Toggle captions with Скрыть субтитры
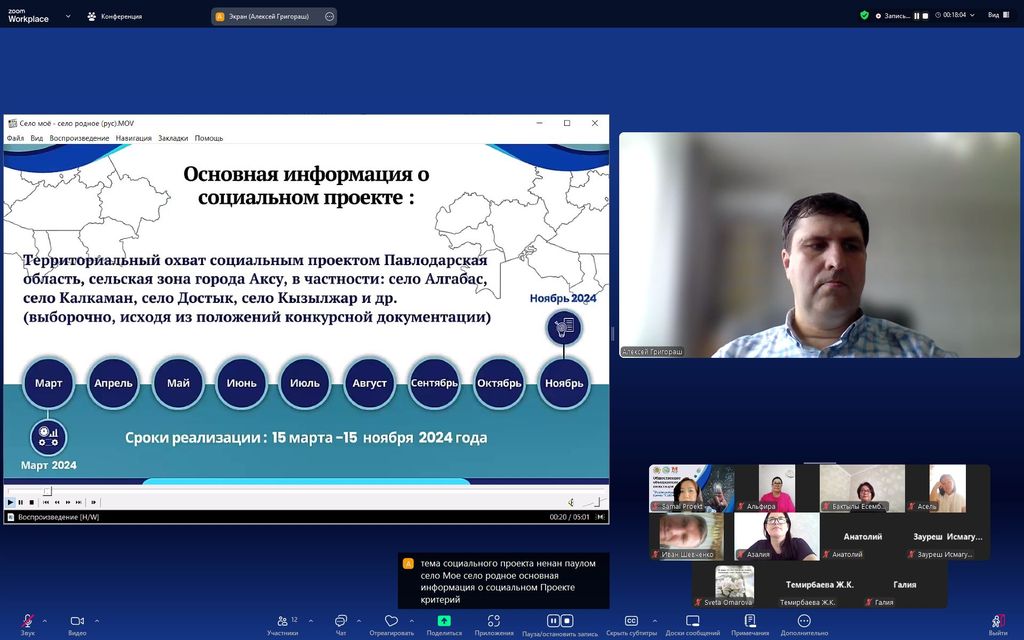The width and height of the screenshot is (1024, 640). point(631,623)
